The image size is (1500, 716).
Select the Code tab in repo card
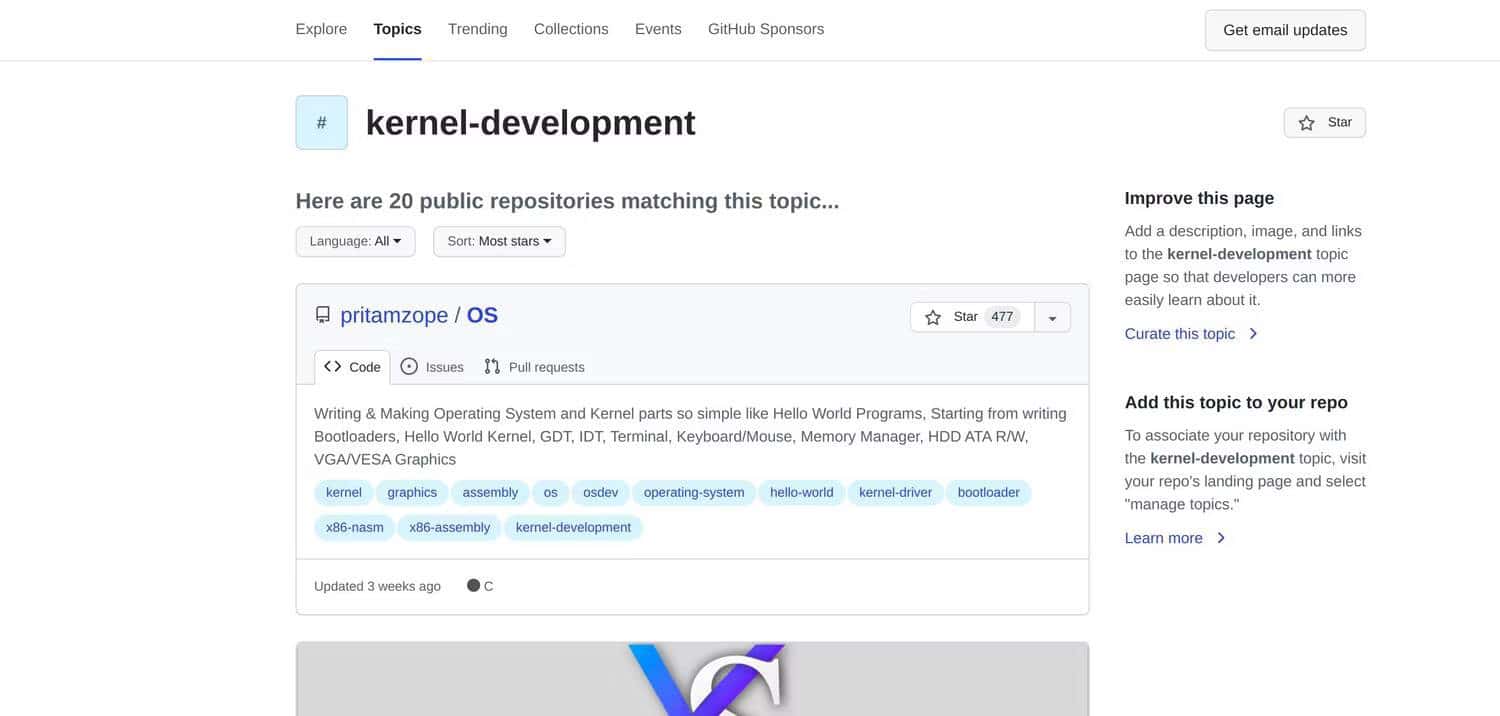(x=352, y=367)
